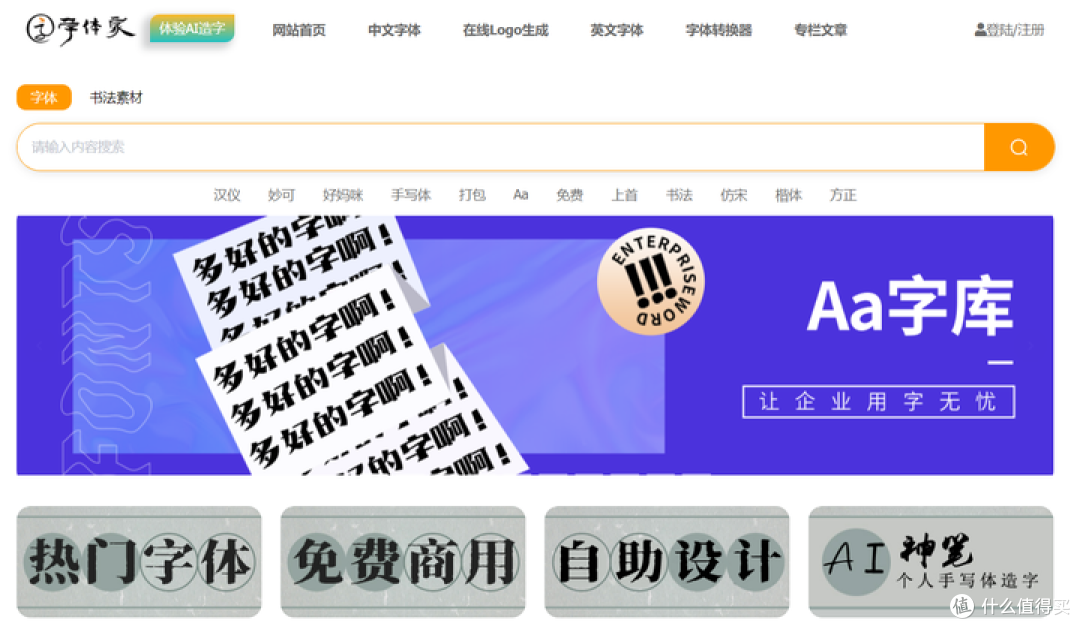The height and width of the screenshot is (629, 1080).
Task: Go to 网站首页 in the navigation
Action: click(299, 30)
